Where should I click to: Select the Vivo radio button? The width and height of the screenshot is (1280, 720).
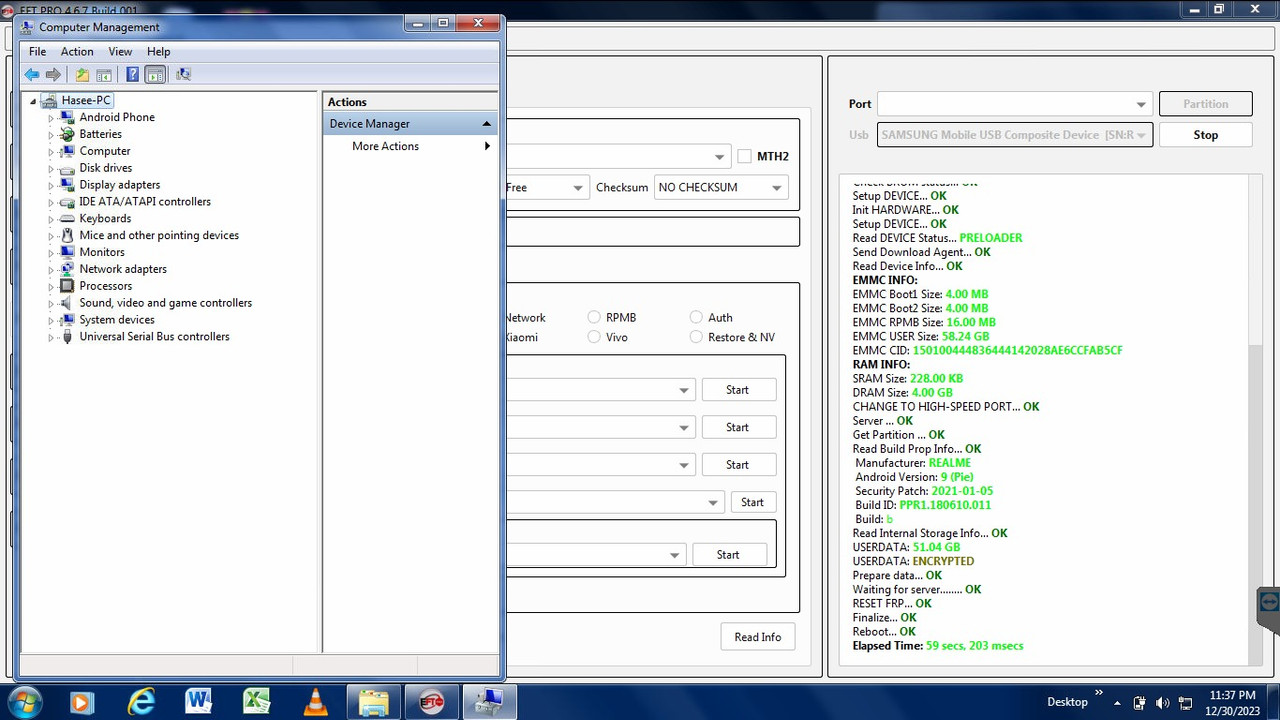(594, 337)
